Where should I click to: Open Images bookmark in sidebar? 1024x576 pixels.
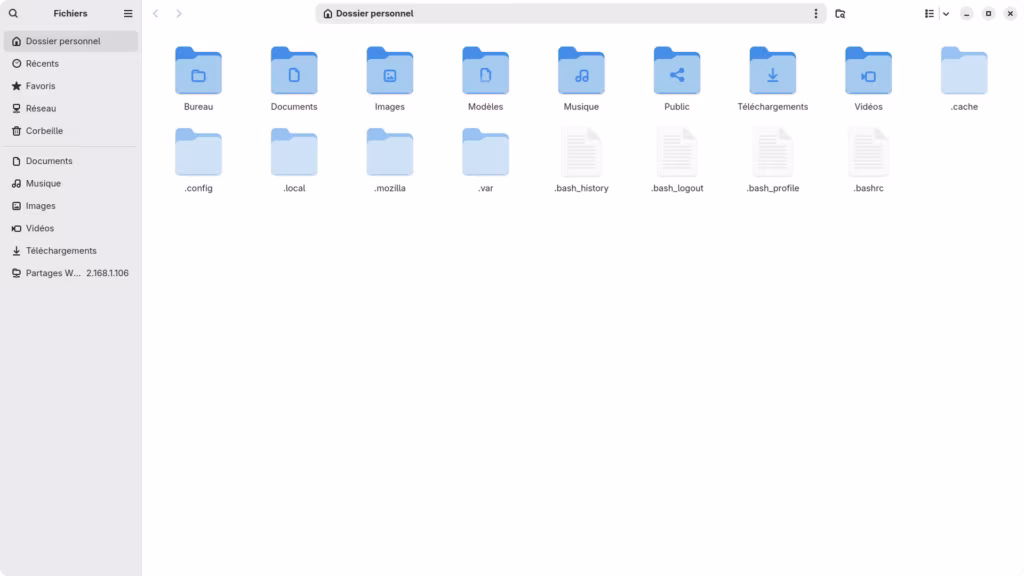pyautogui.click(x=71, y=206)
